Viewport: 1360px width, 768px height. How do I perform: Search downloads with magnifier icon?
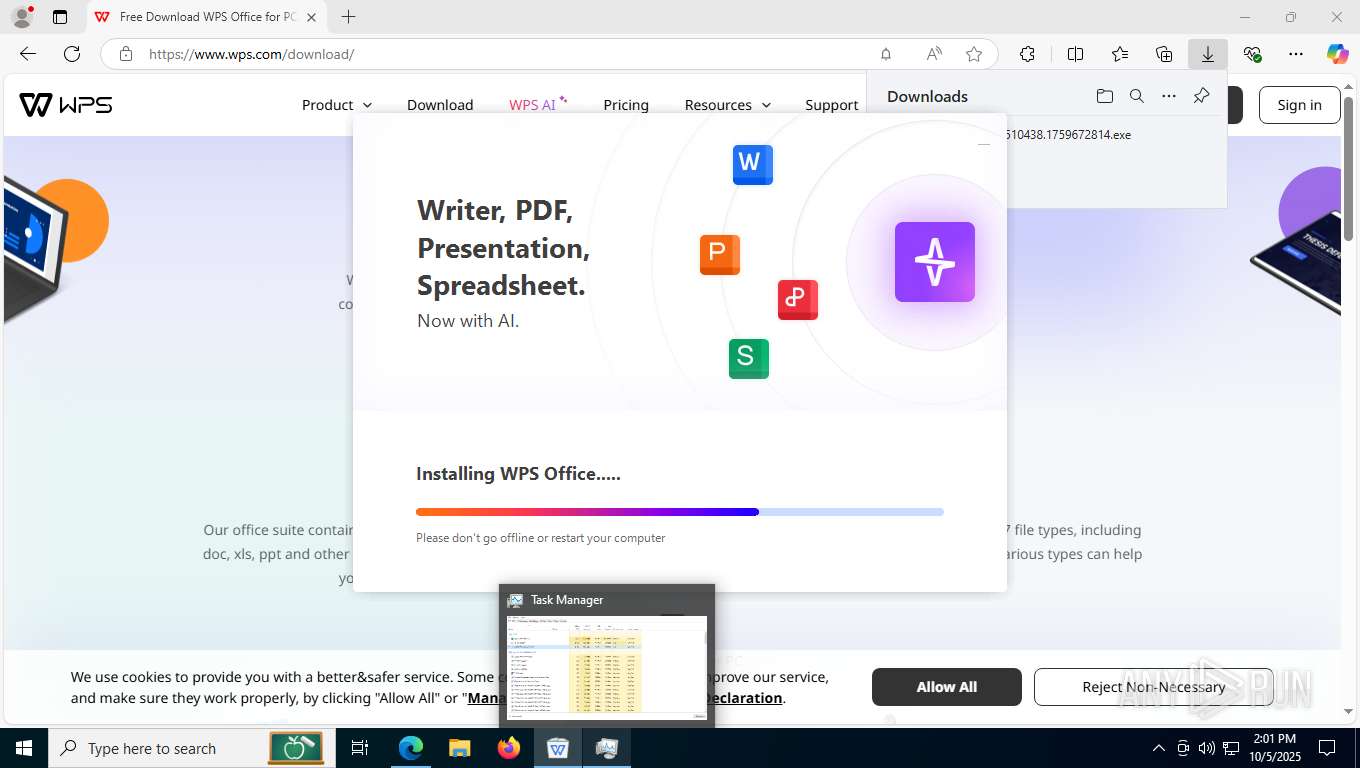point(1137,96)
